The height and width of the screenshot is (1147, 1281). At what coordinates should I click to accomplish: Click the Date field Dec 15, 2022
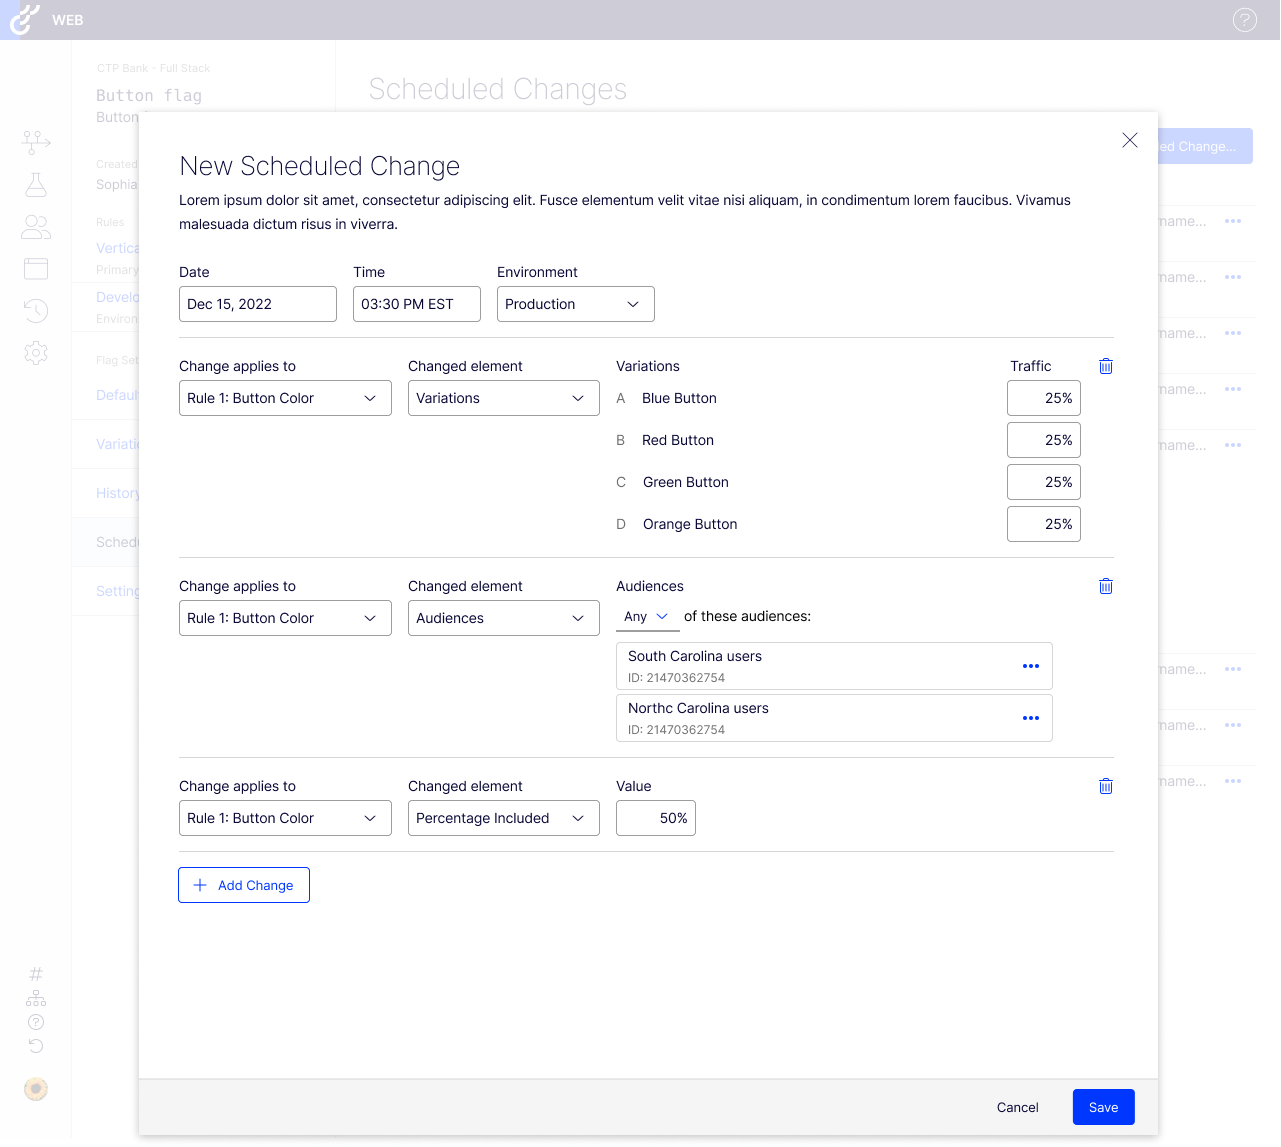pos(258,304)
